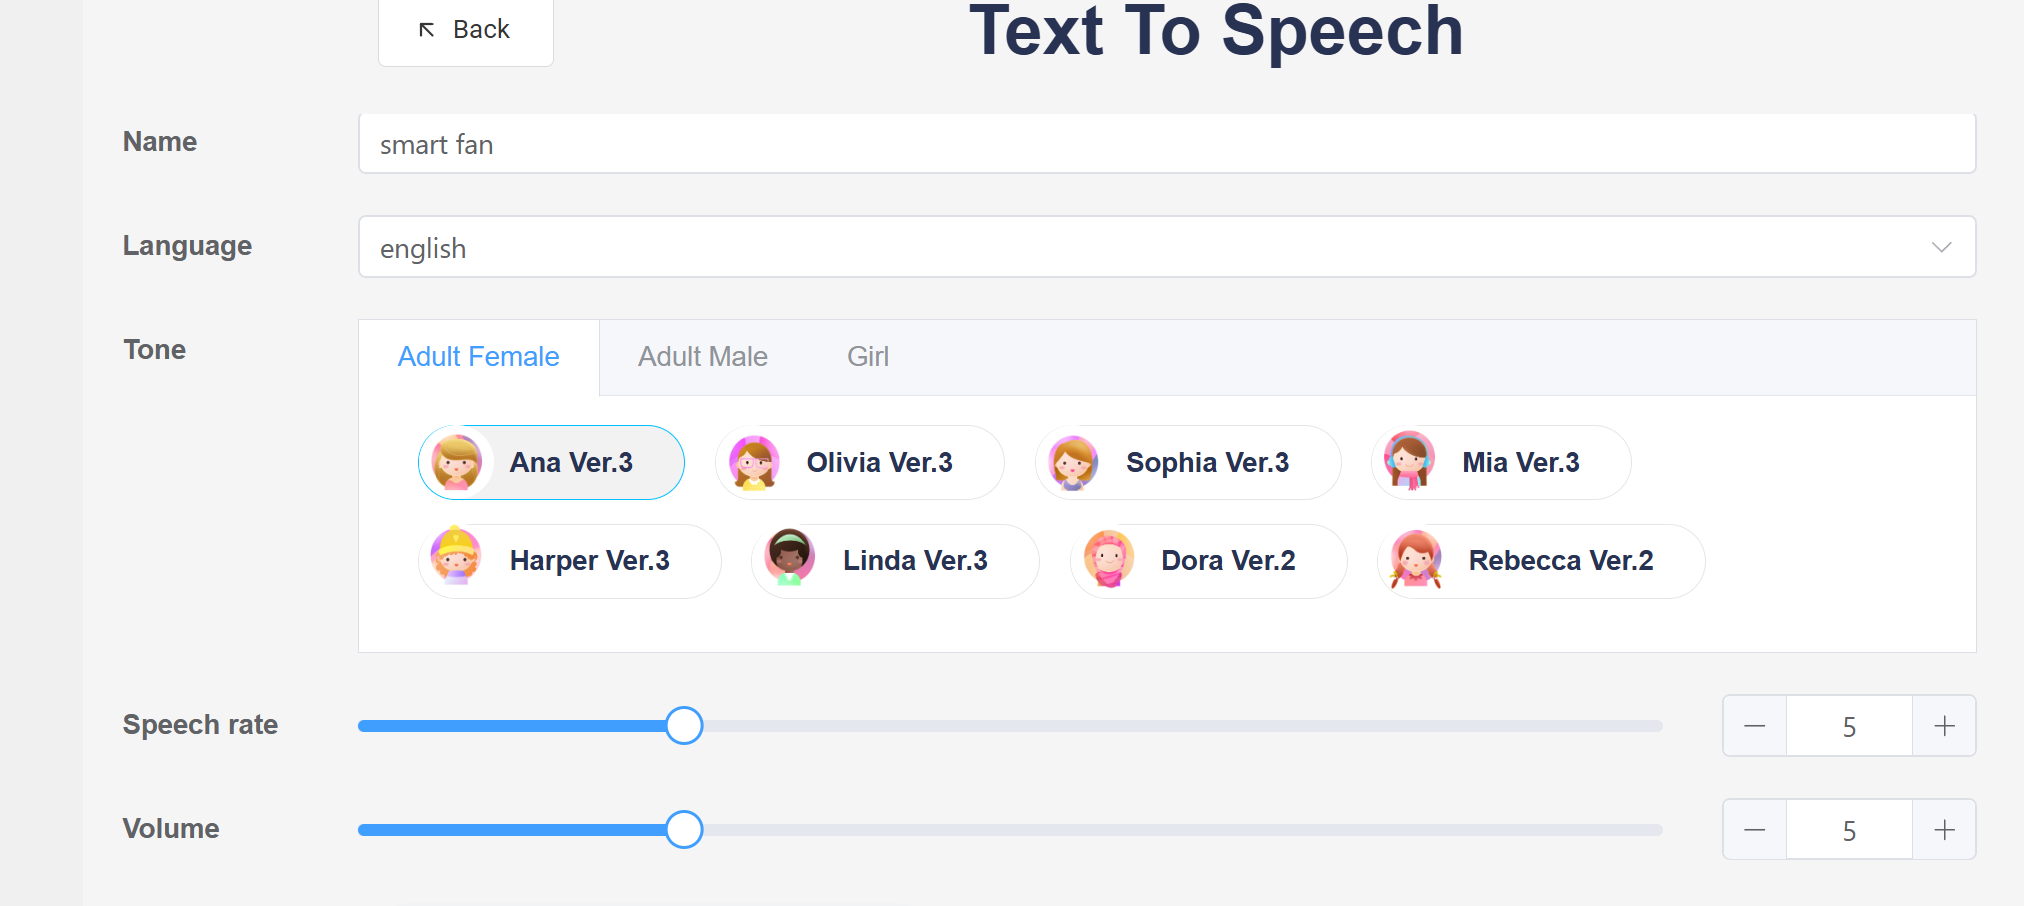2024x906 pixels.
Task: Choose the Olivia Ver.3 voice label
Action: [879, 463]
